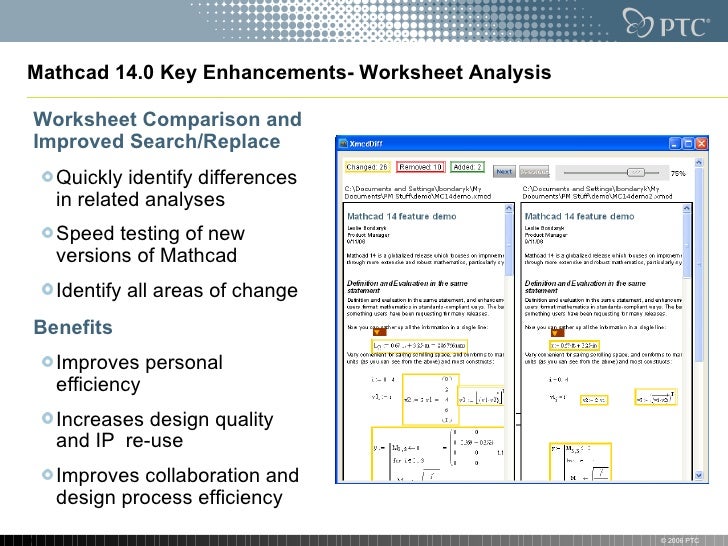Click bullet 'Improves collaboration and design process efficiency'
728x546 pixels.
(177, 486)
